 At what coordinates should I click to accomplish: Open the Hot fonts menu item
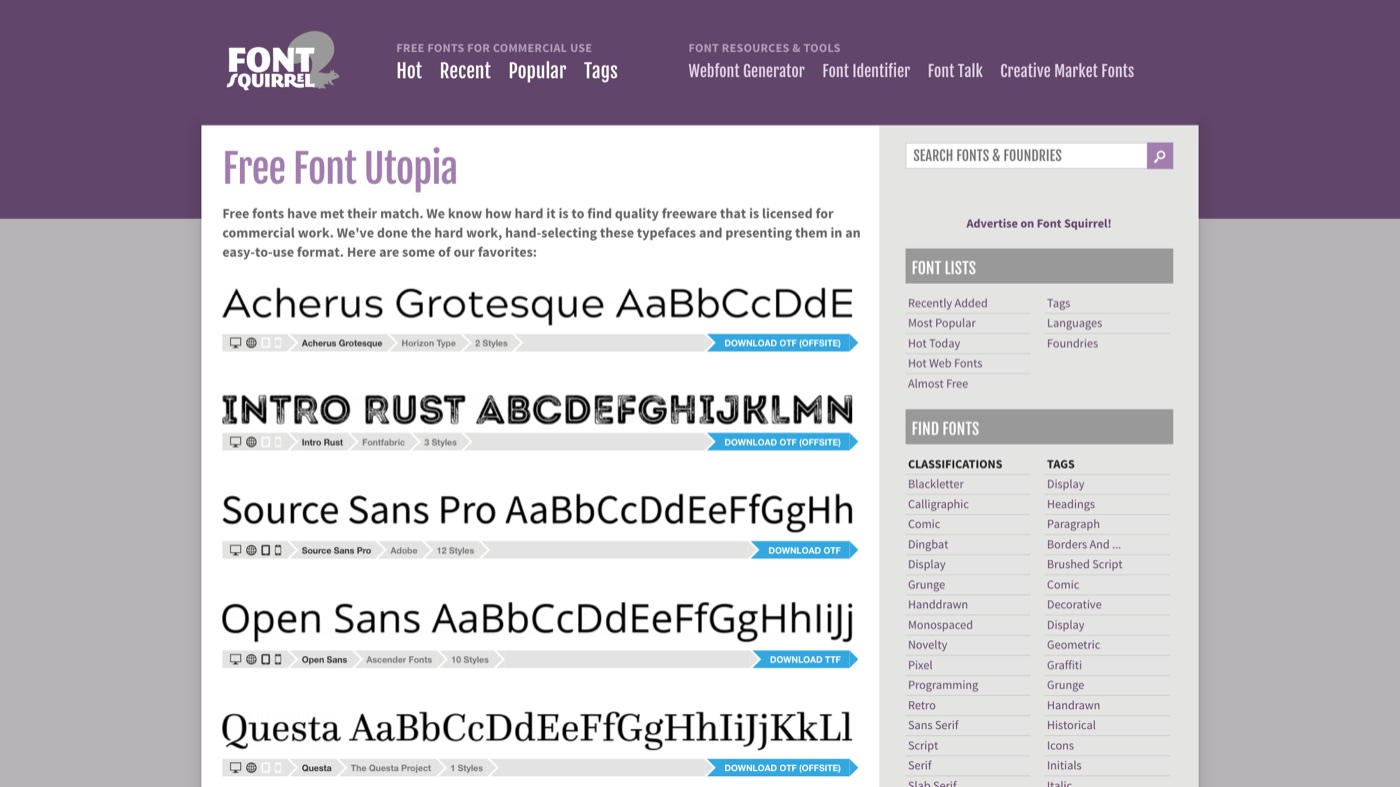click(409, 71)
